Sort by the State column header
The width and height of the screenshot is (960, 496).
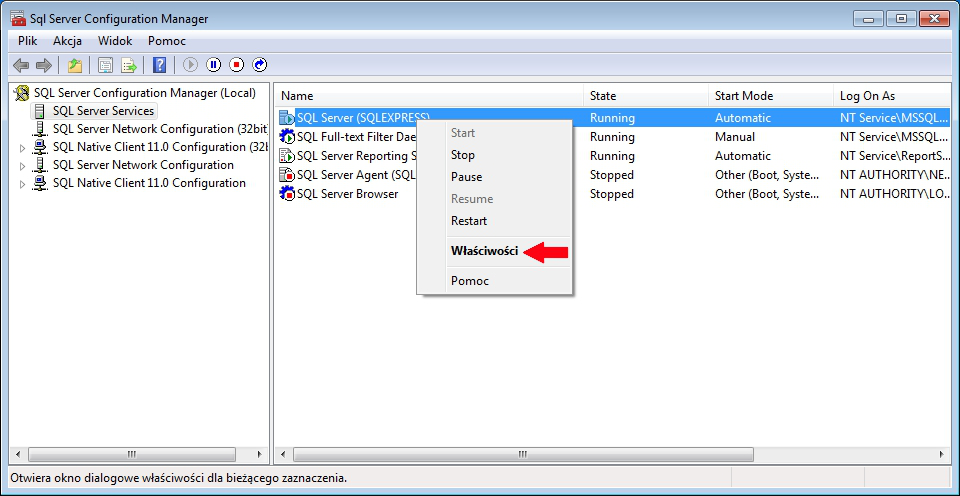point(645,96)
